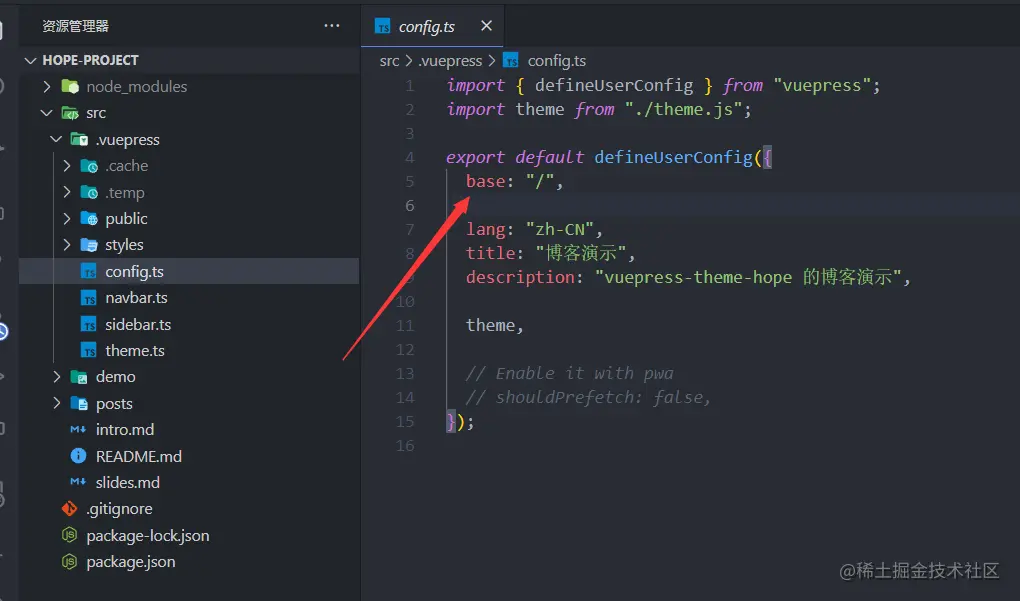This screenshot has height=601, width=1020.
Task: Click the "博客演示" title string
Action: (580, 253)
